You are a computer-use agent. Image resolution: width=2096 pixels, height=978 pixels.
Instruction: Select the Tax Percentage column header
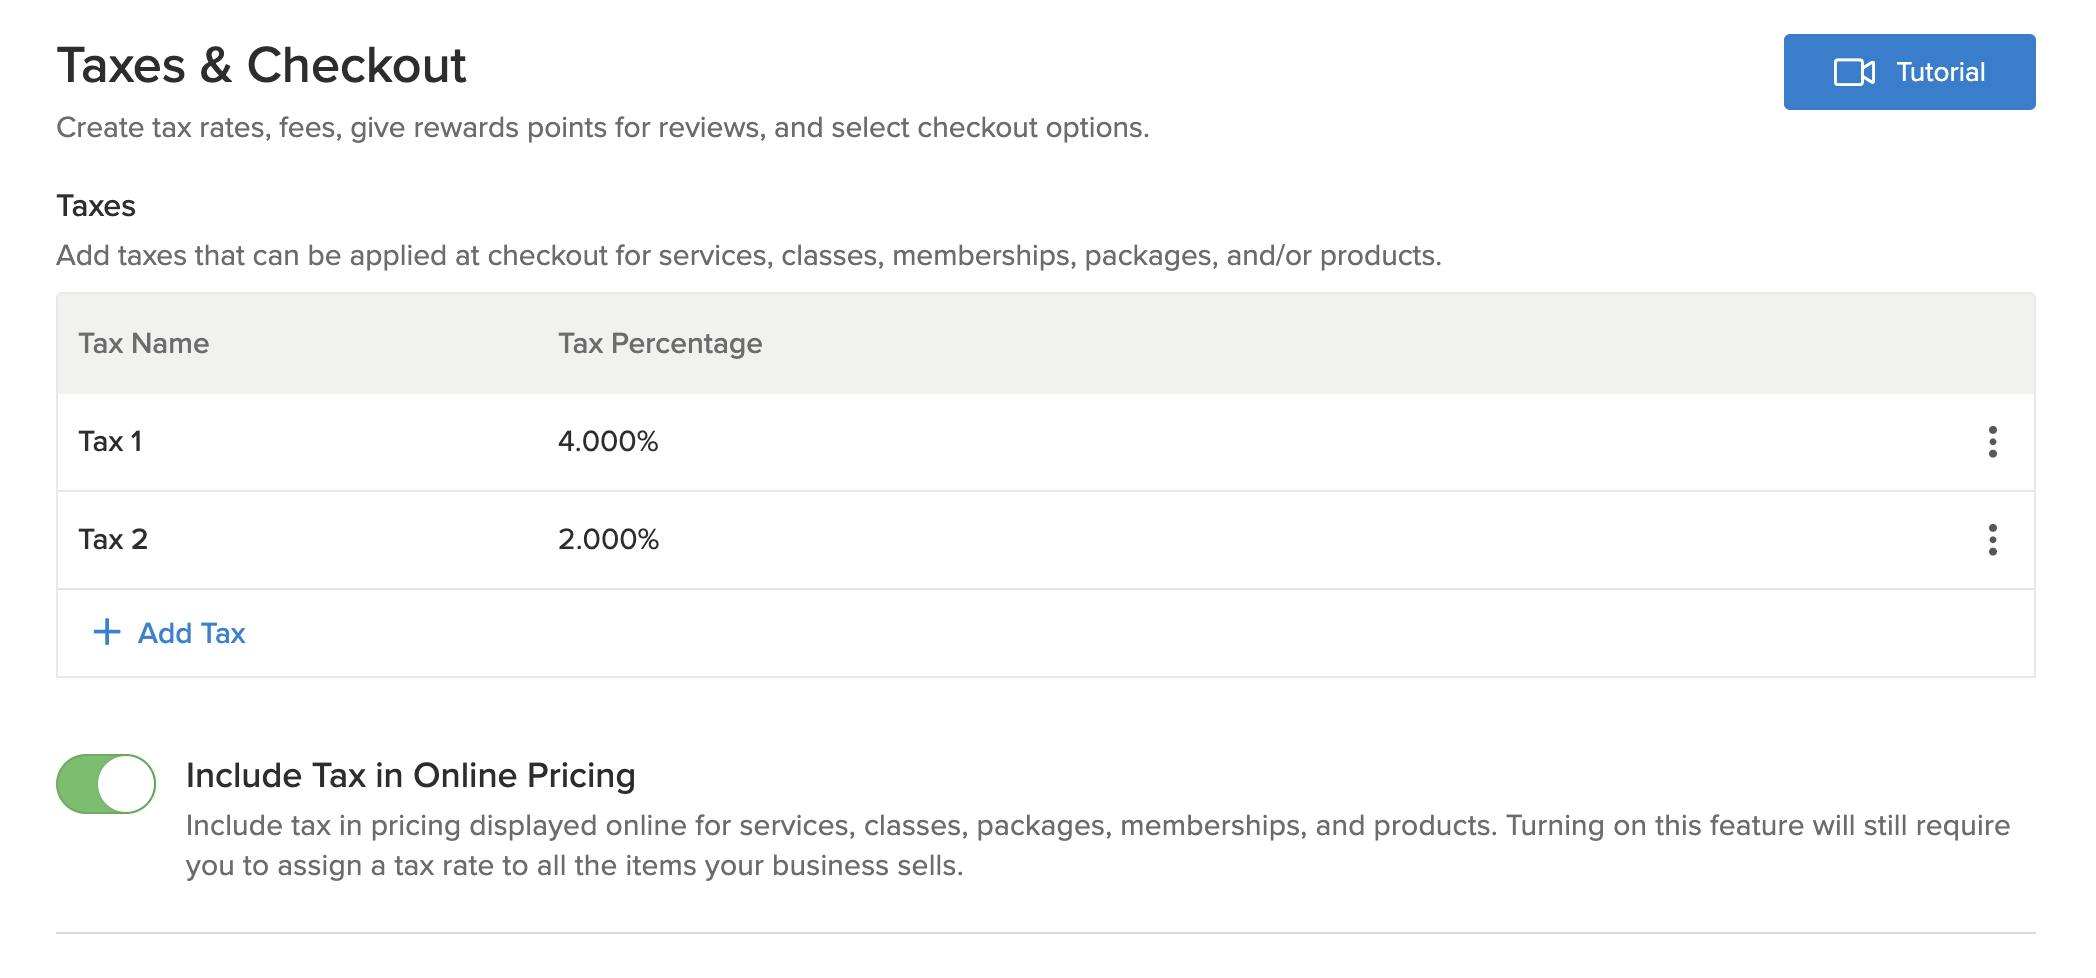click(x=660, y=342)
